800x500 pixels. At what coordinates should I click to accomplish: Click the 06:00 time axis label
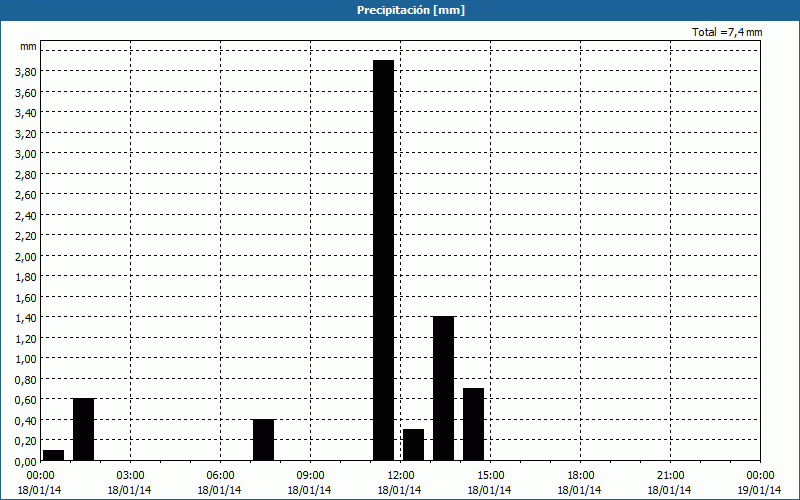pyautogui.click(x=220, y=476)
